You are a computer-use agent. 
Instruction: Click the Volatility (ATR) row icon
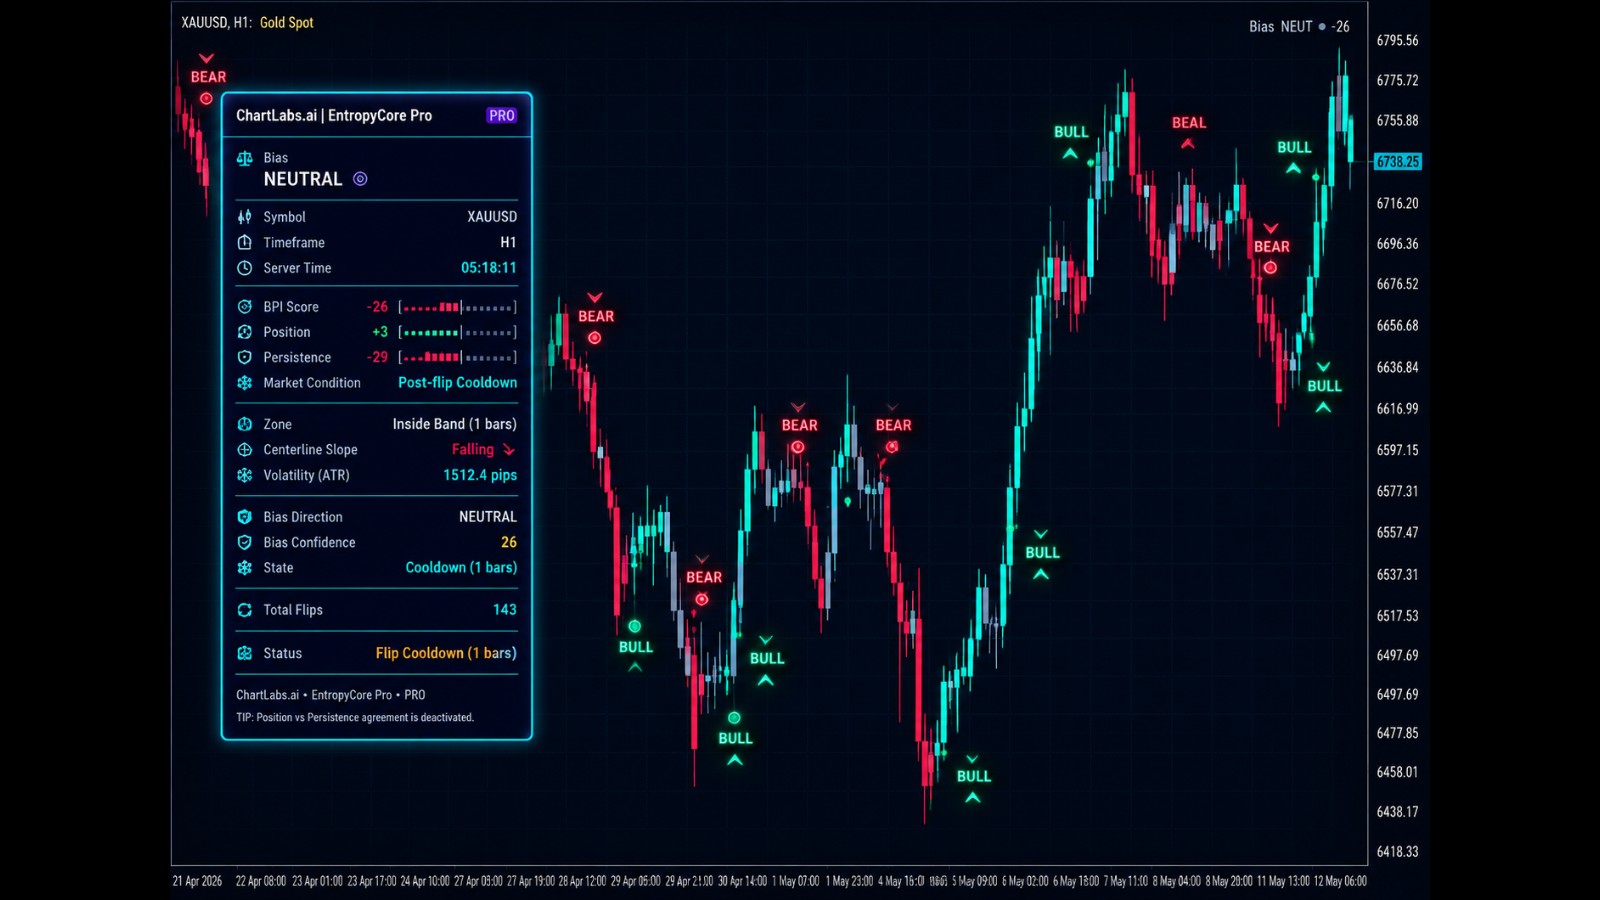point(245,475)
